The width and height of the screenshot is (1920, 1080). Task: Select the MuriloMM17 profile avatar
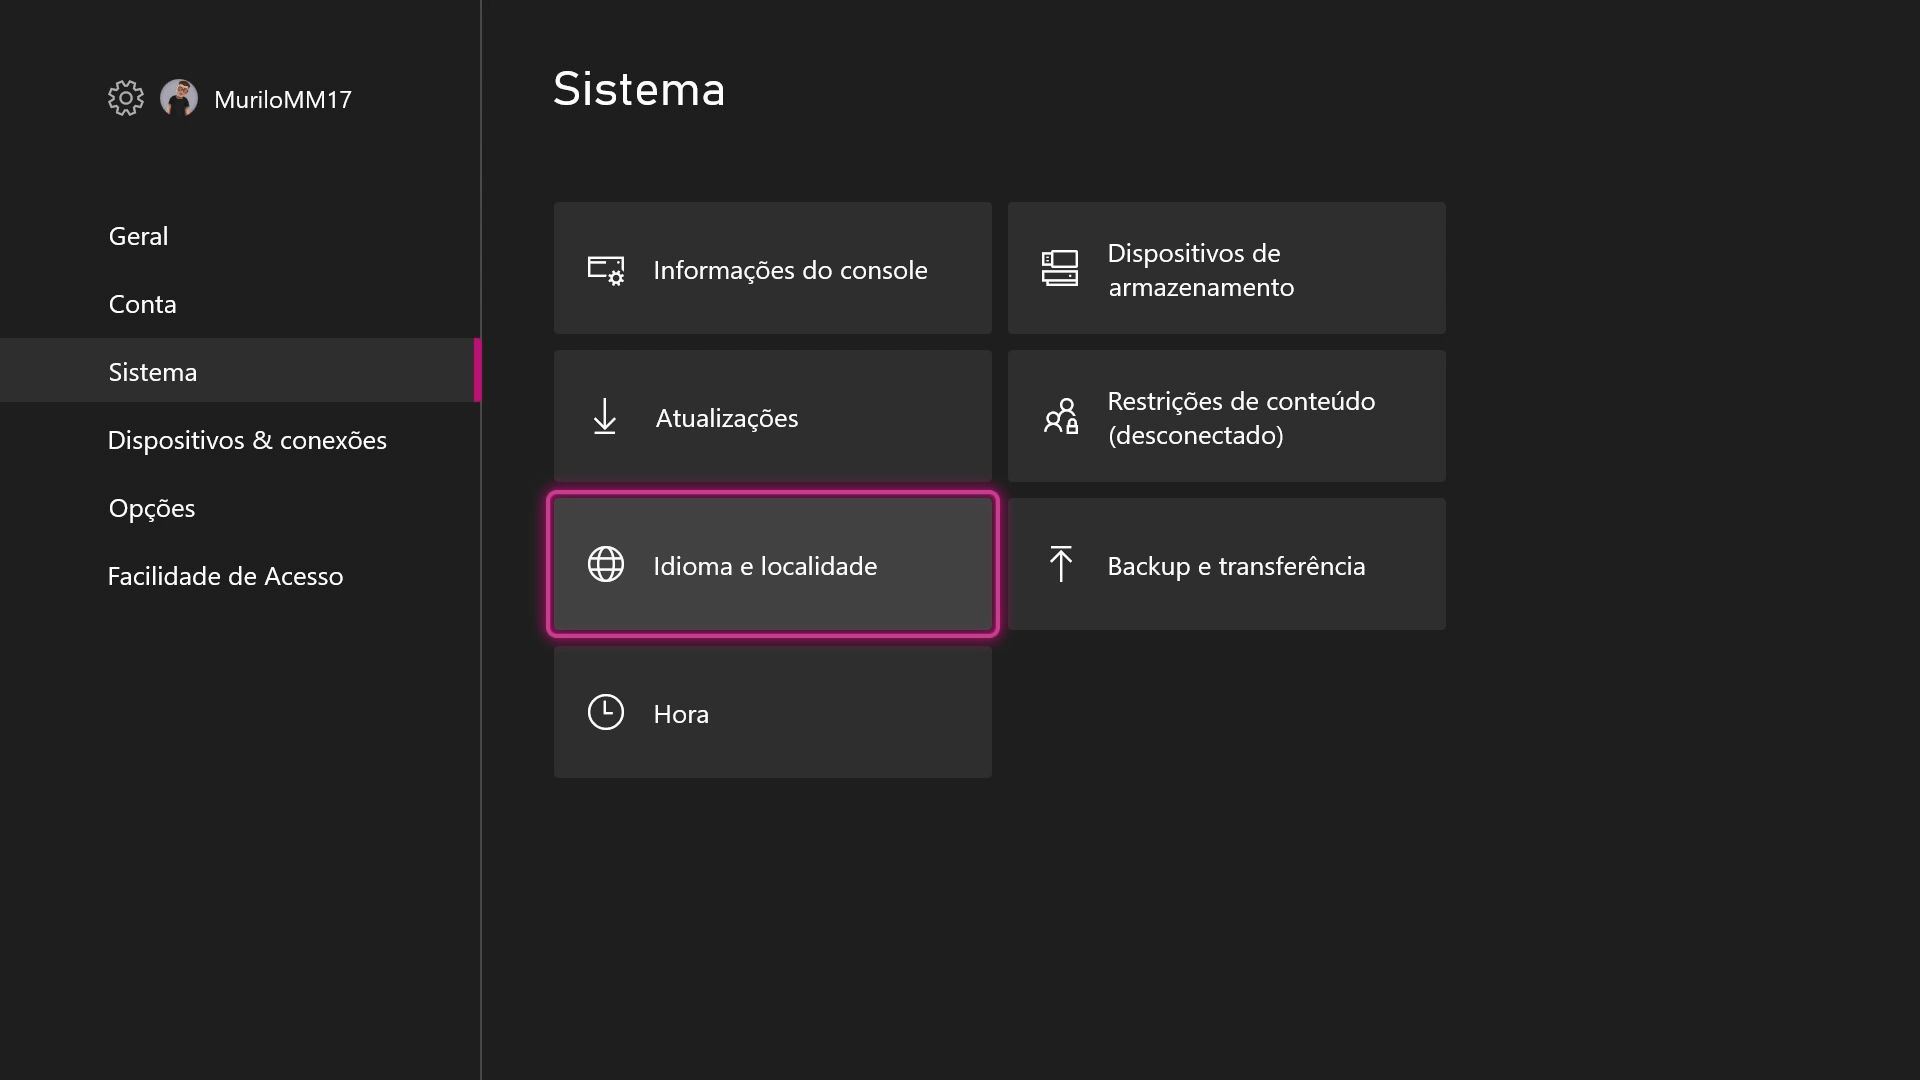179,98
